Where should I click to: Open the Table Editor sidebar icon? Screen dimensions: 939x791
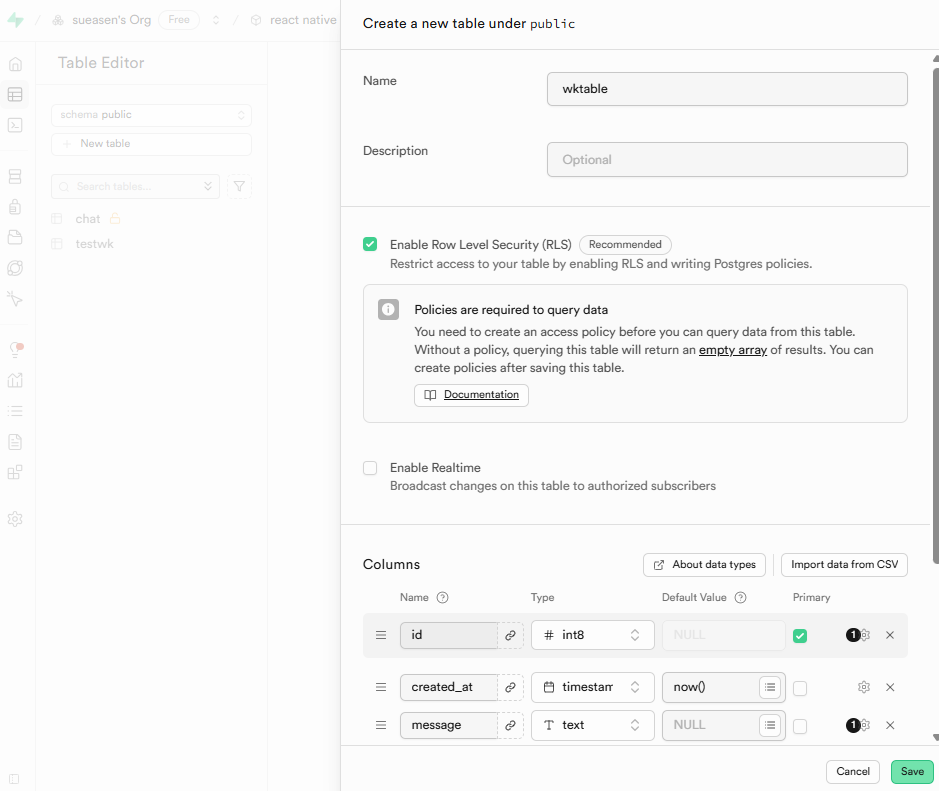point(15,95)
